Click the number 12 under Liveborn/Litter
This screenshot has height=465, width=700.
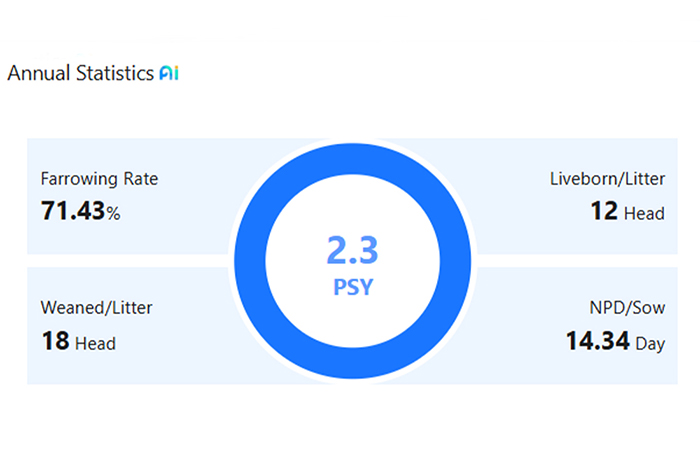click(603, 211)
